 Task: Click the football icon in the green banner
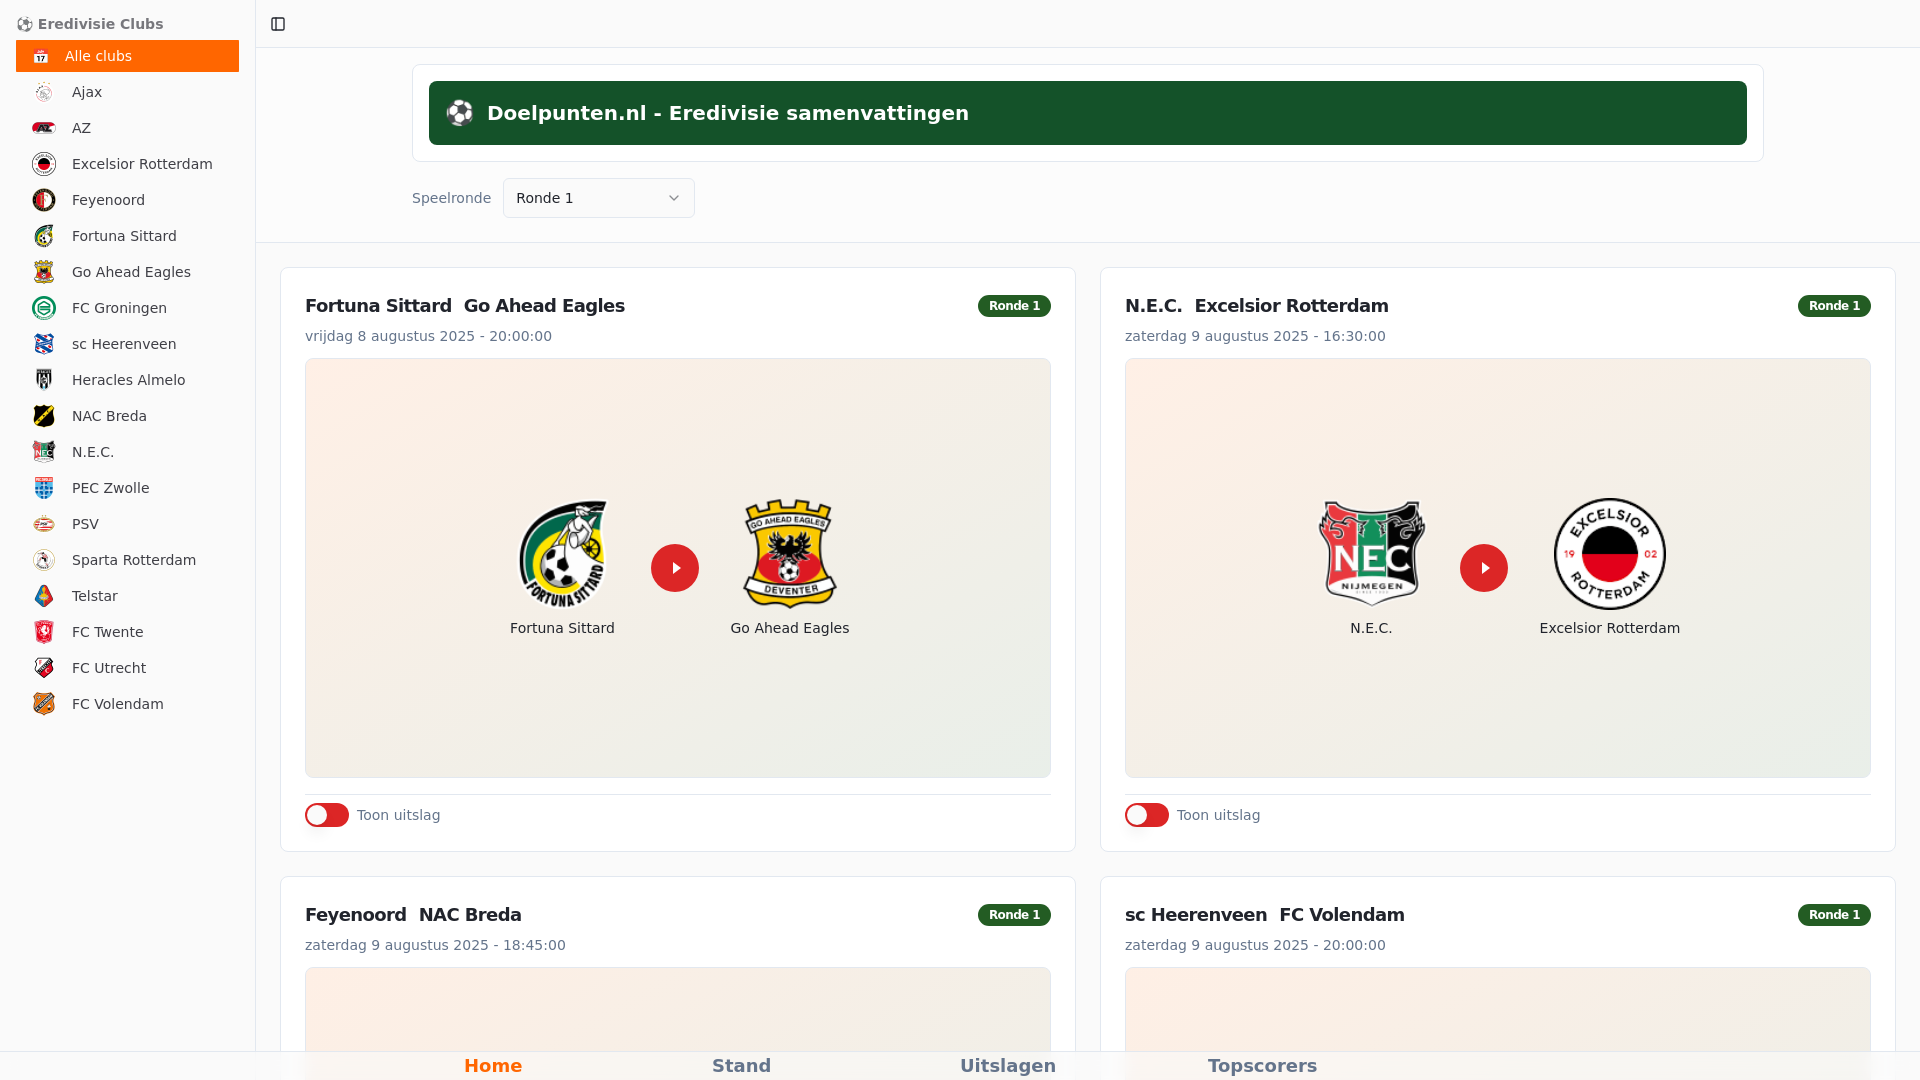click(x=460, y=113)
